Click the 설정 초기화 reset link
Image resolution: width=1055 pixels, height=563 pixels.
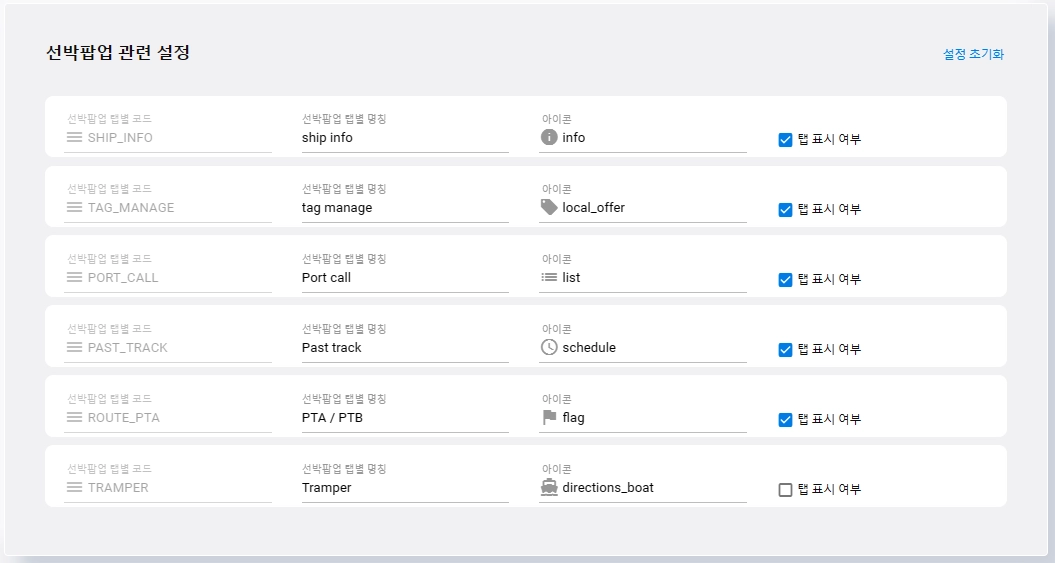click(973, 54)
